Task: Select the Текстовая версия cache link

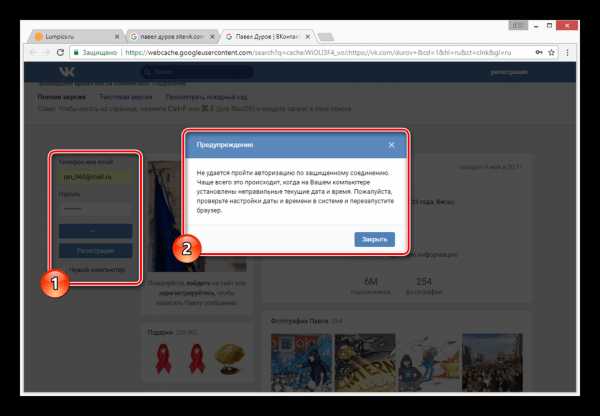Action: pos(126,97)
